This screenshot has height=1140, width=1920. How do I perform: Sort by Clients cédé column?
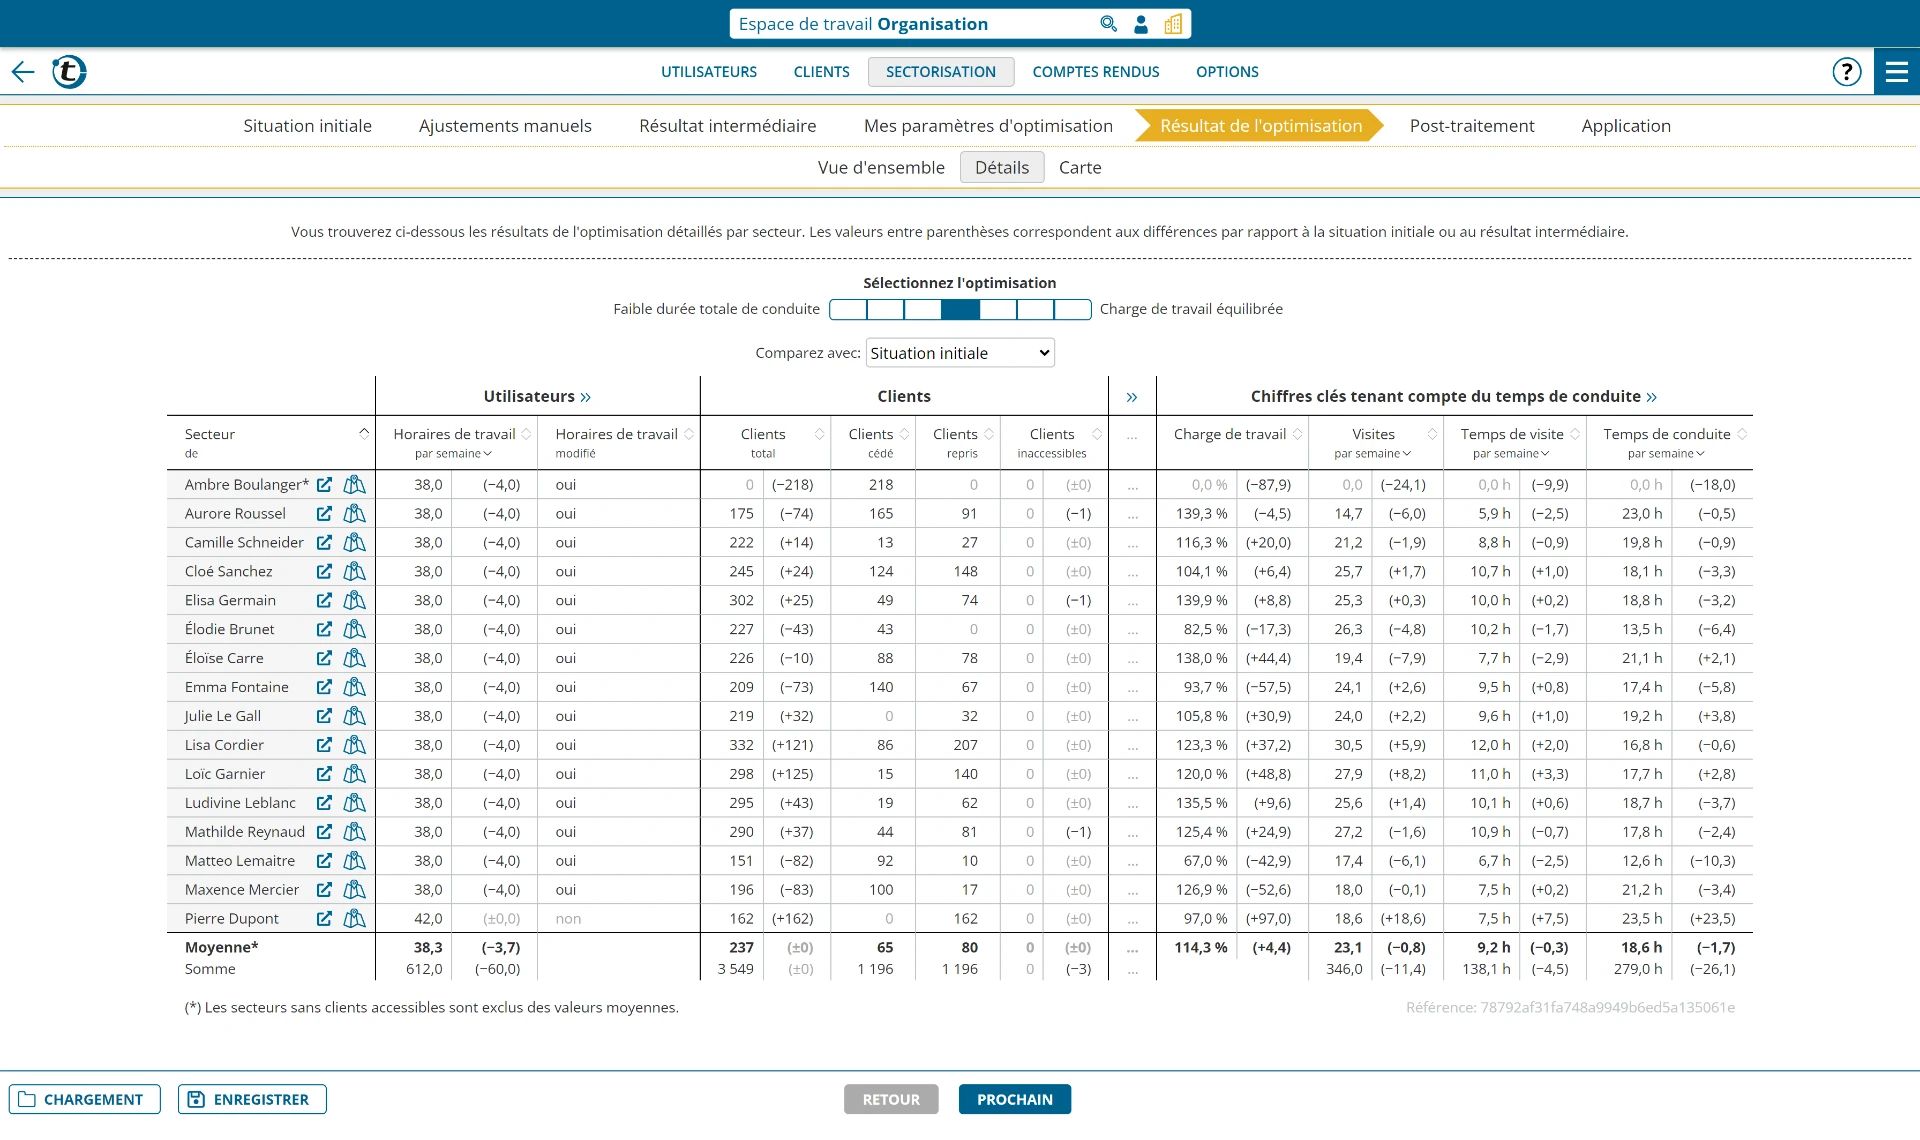click(904, 434)
